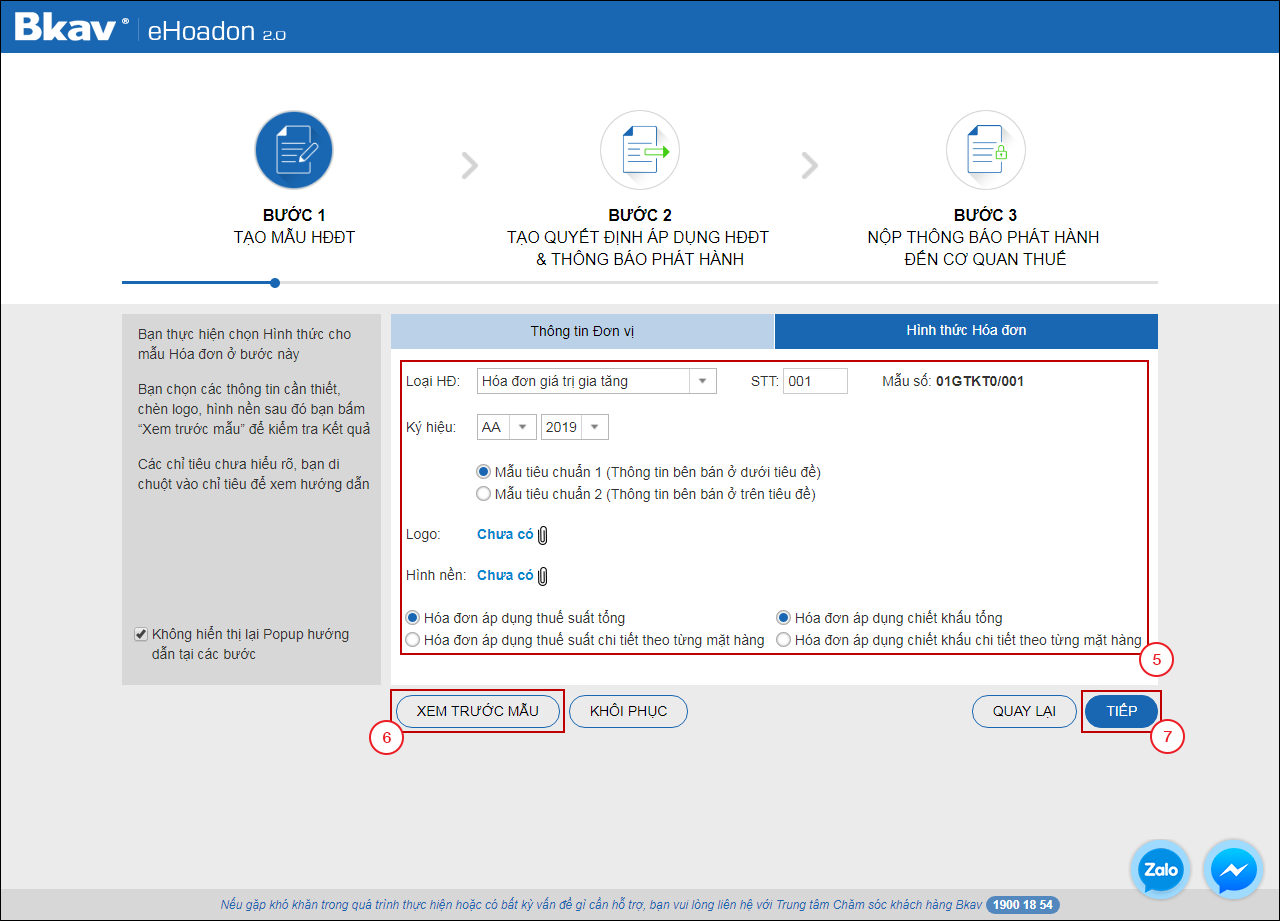Viewport: 1280px width, 921px height.
Task: Open the Loại HĐ invoice type dropdown
Action: pos(597,381)
